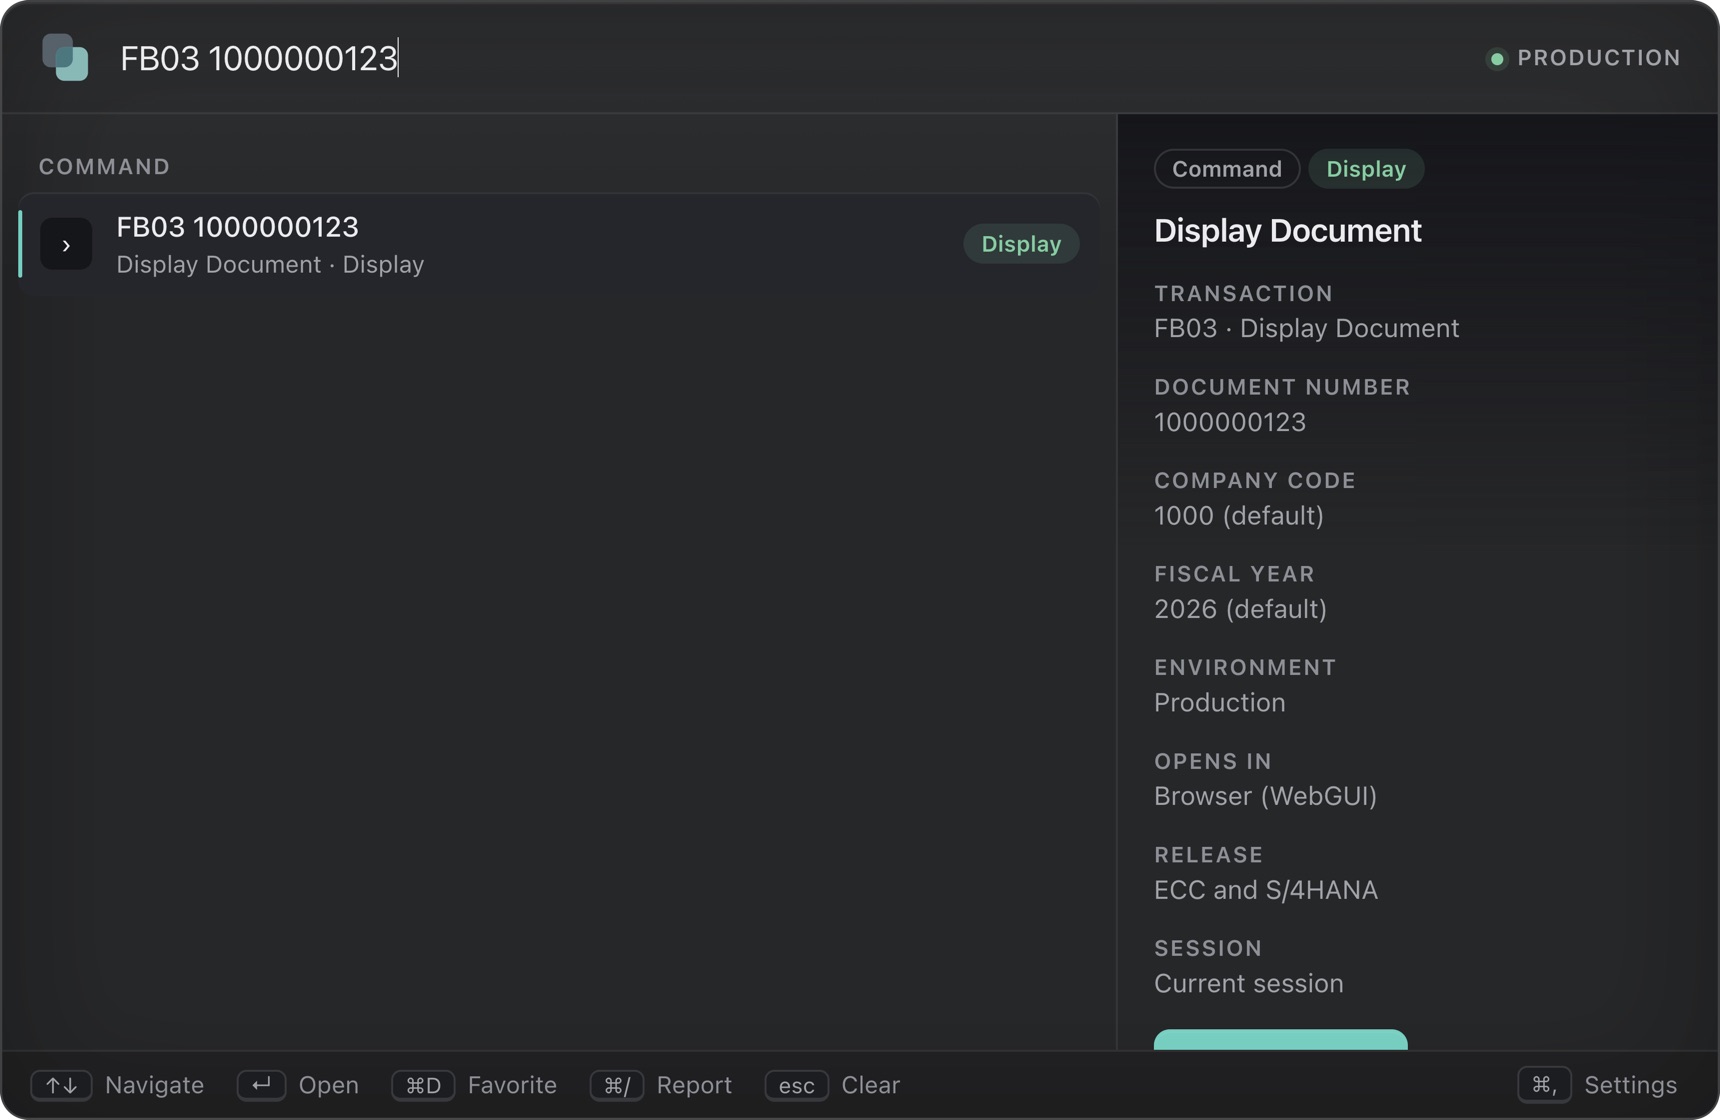Click the ⌘D Favorite shortcut key

(423, 1085)
